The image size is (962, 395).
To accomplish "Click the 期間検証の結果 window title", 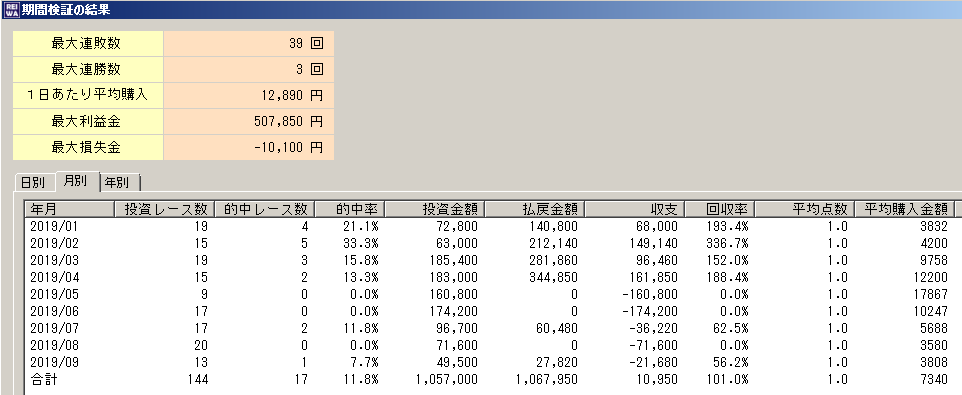I will [x=66, y=9].
